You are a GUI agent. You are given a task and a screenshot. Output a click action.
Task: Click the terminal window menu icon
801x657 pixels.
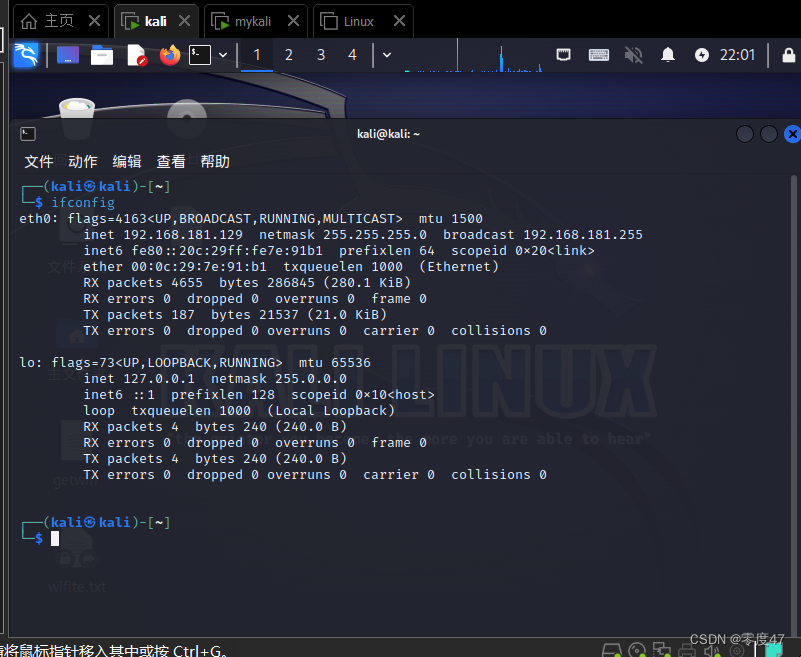[x=28, y=134]
